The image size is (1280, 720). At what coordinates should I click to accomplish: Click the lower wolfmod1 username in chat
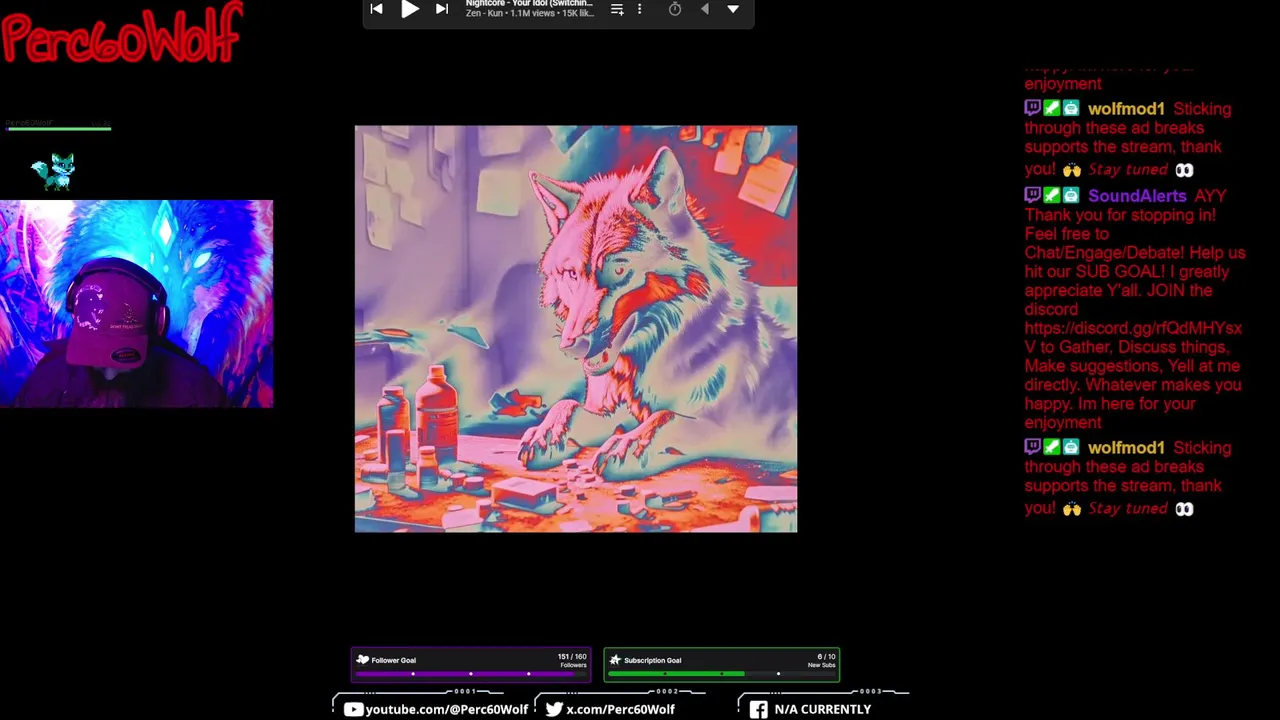click(x=1126, y=448)
